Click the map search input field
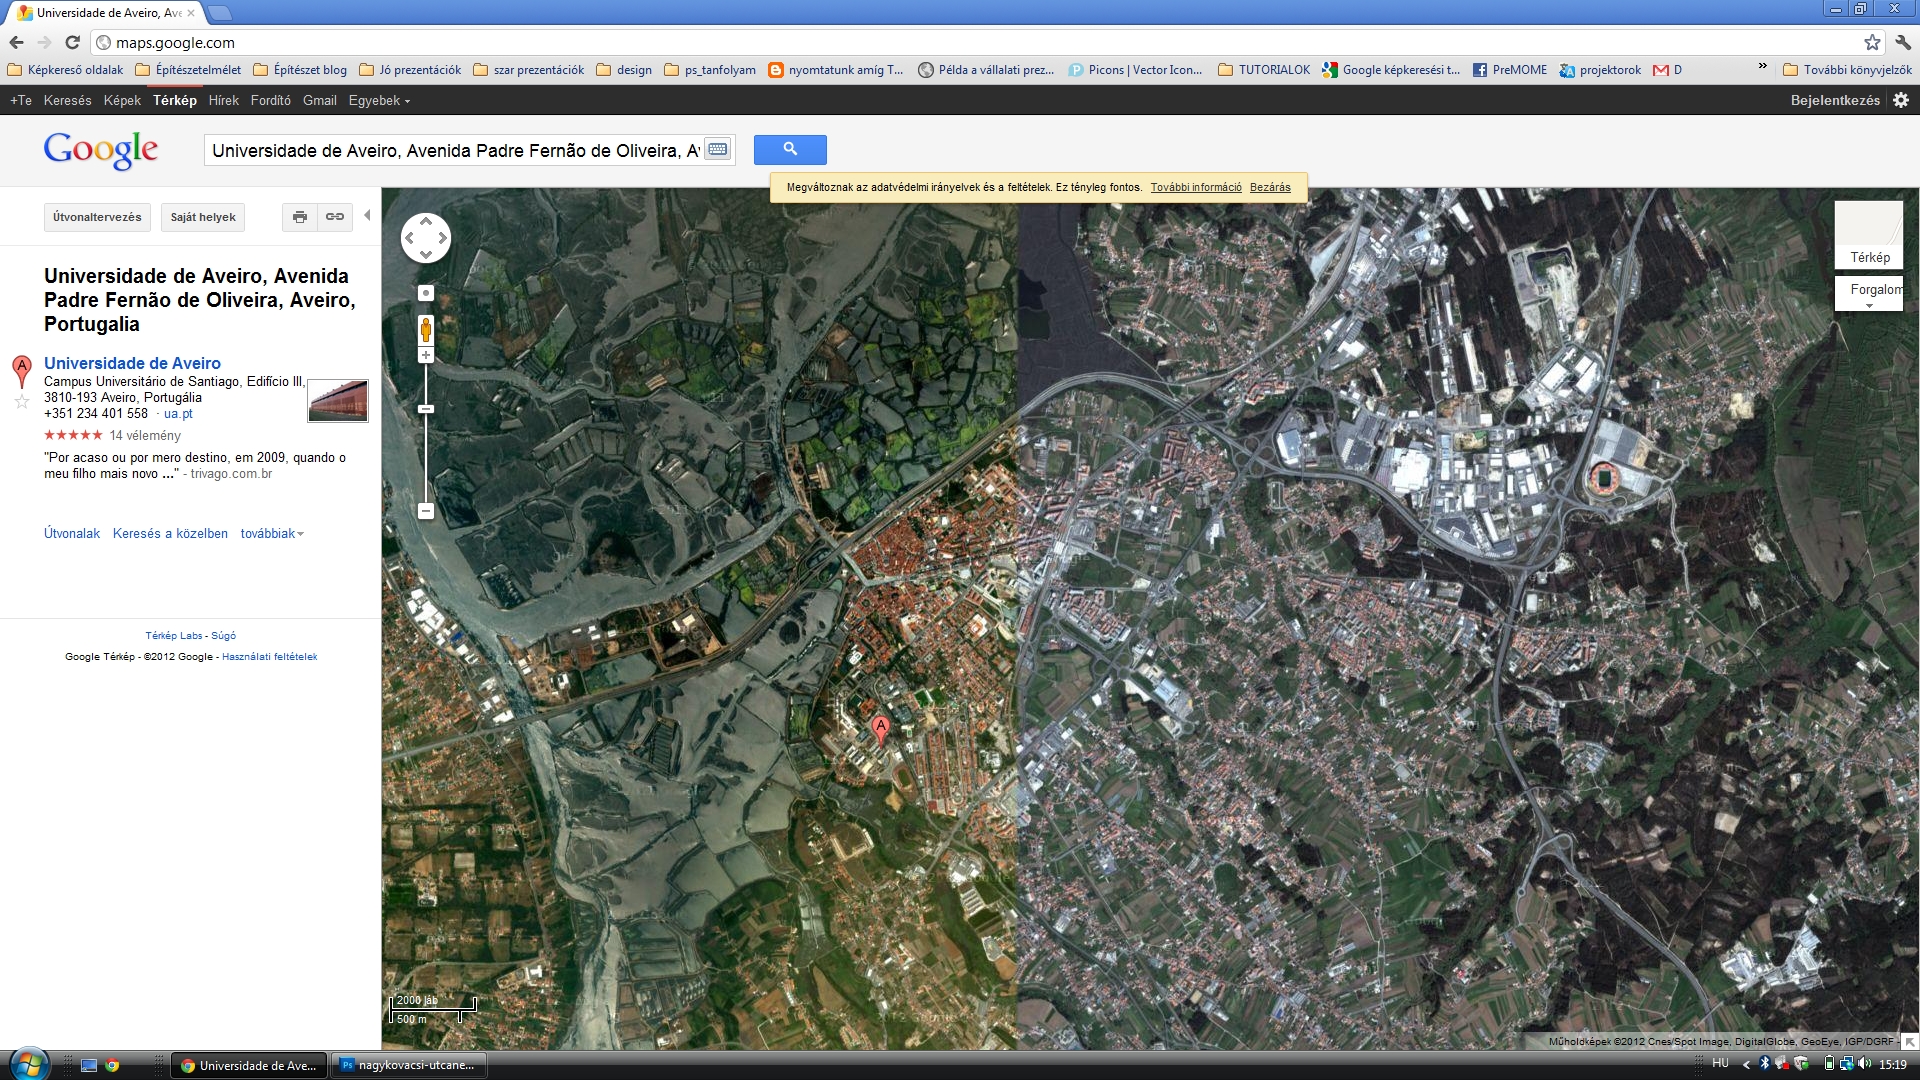The image size is (1920, 1080). click(x=454, y=150)
